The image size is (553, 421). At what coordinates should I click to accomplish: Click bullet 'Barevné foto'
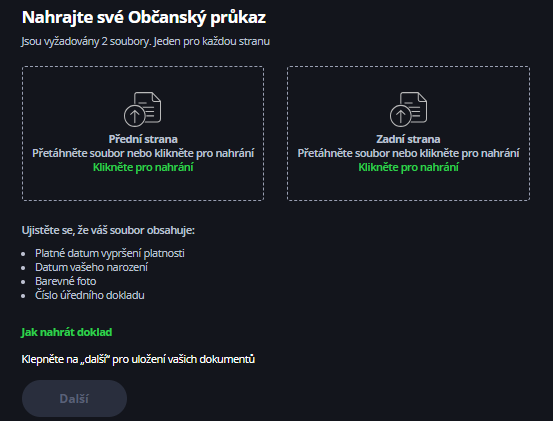click(66, 281)
